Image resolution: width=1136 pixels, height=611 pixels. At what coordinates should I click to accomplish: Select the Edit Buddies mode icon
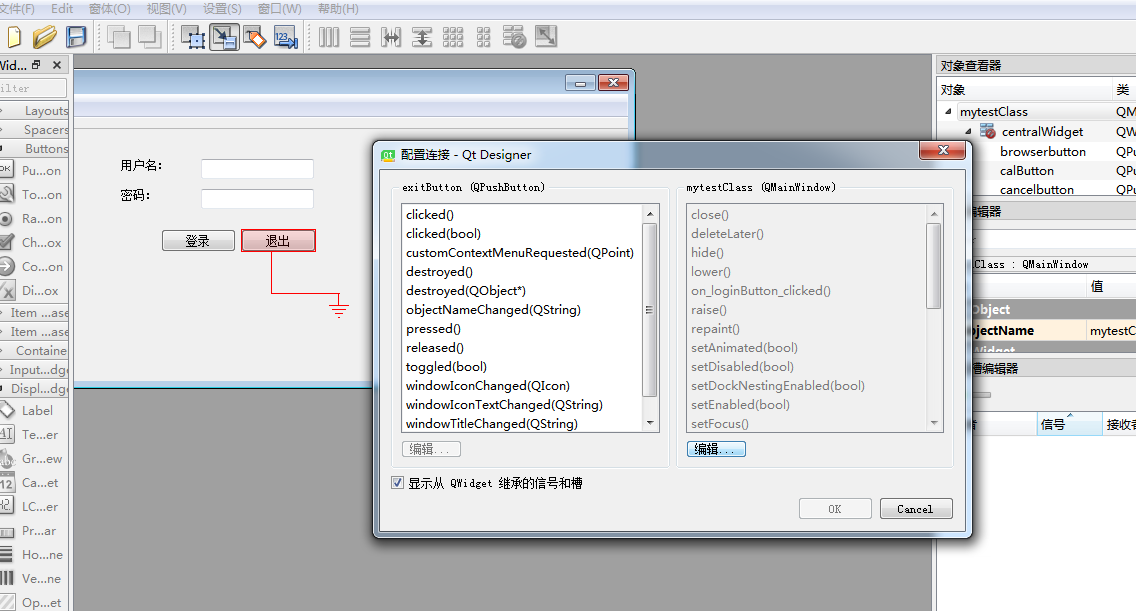(x=255, y=37)
